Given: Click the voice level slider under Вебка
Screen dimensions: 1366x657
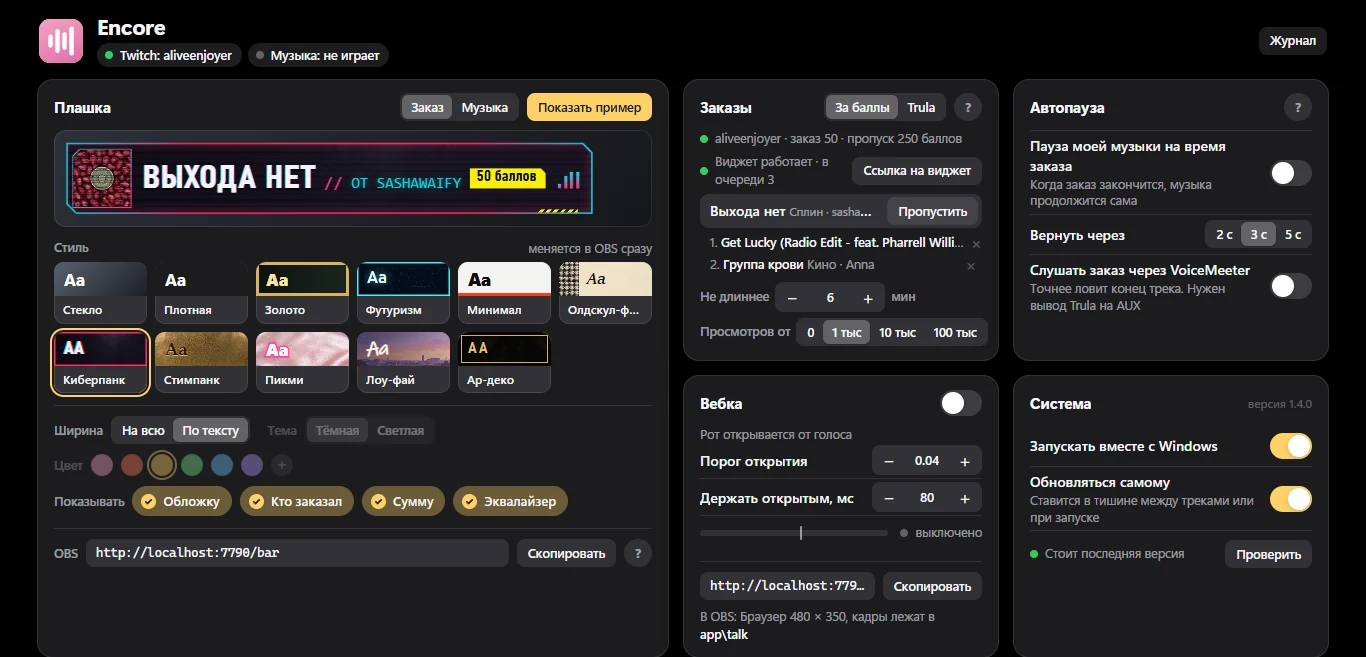Looking at the screenshot, I should click(794, 533).
